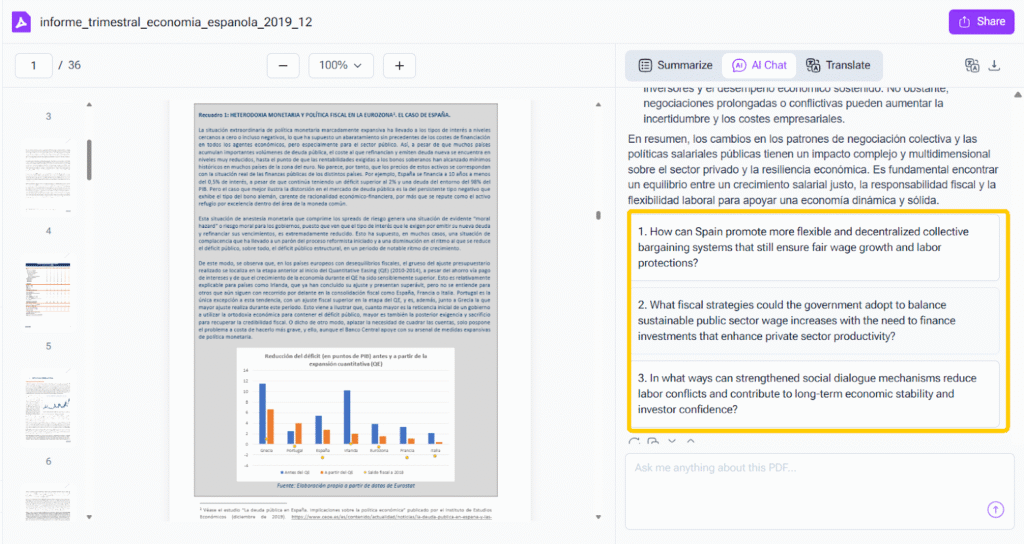Switch to the Summarize tab
Screen dimensions: 1024x544
[x=676, y=65]
